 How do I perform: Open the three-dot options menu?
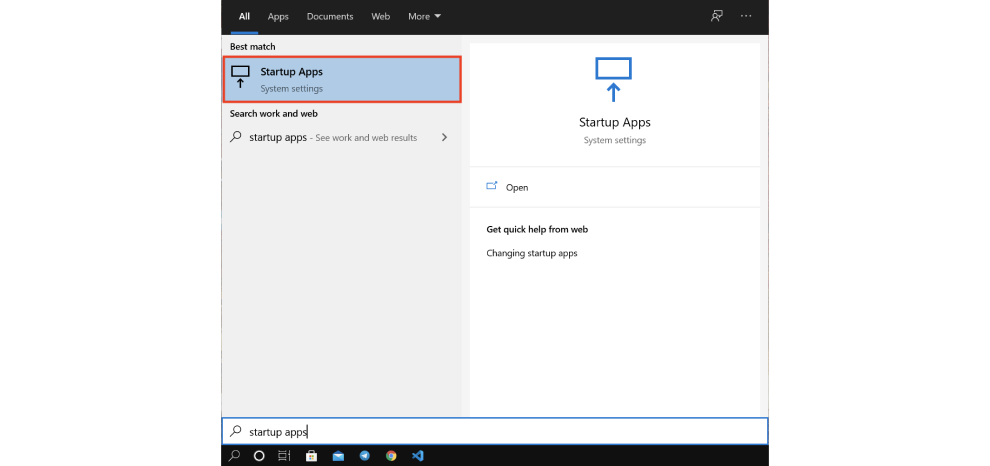[x=746, y=16]
